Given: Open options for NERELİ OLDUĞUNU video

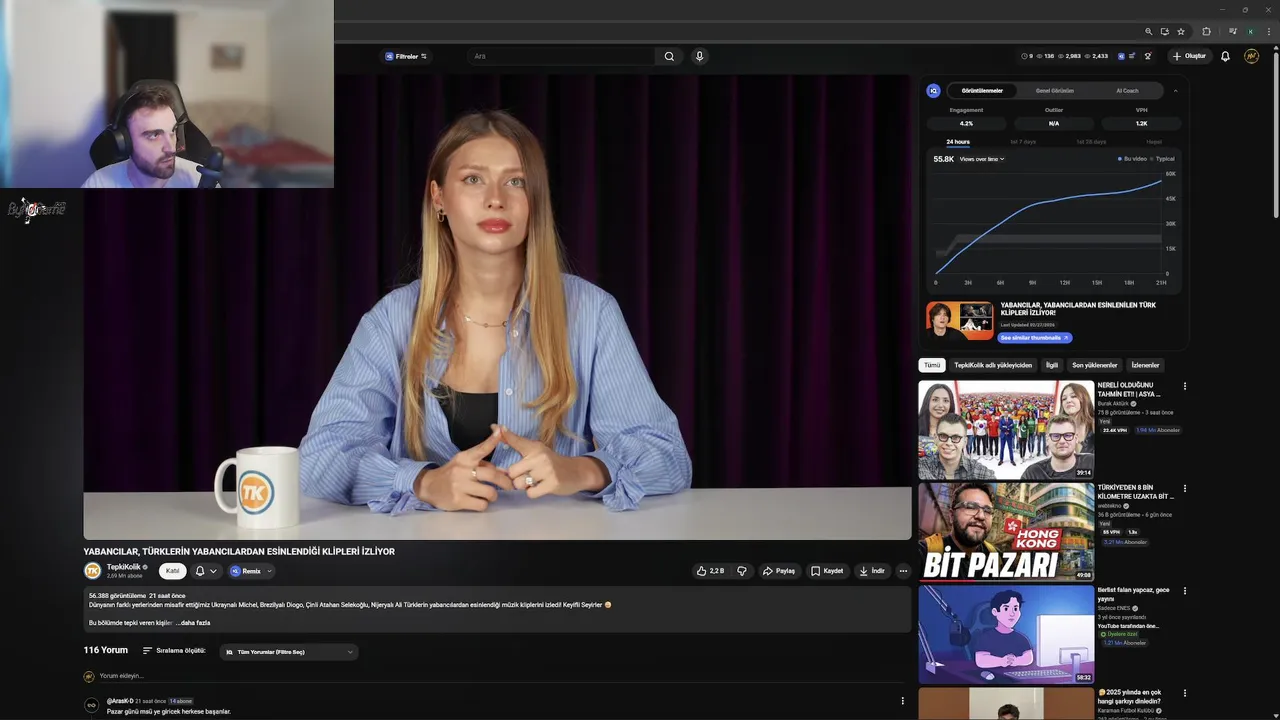Looking at the screenshot, I should coord(1185,386).
